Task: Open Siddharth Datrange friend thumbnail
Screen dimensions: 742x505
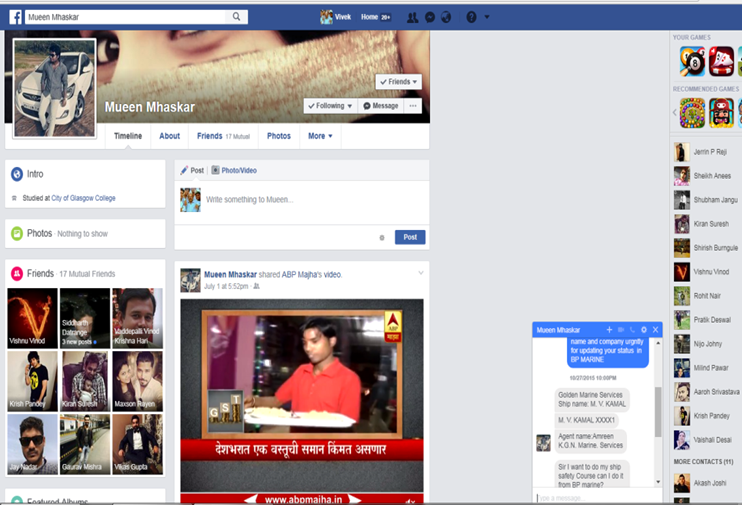Action: (x=85, y=318)
